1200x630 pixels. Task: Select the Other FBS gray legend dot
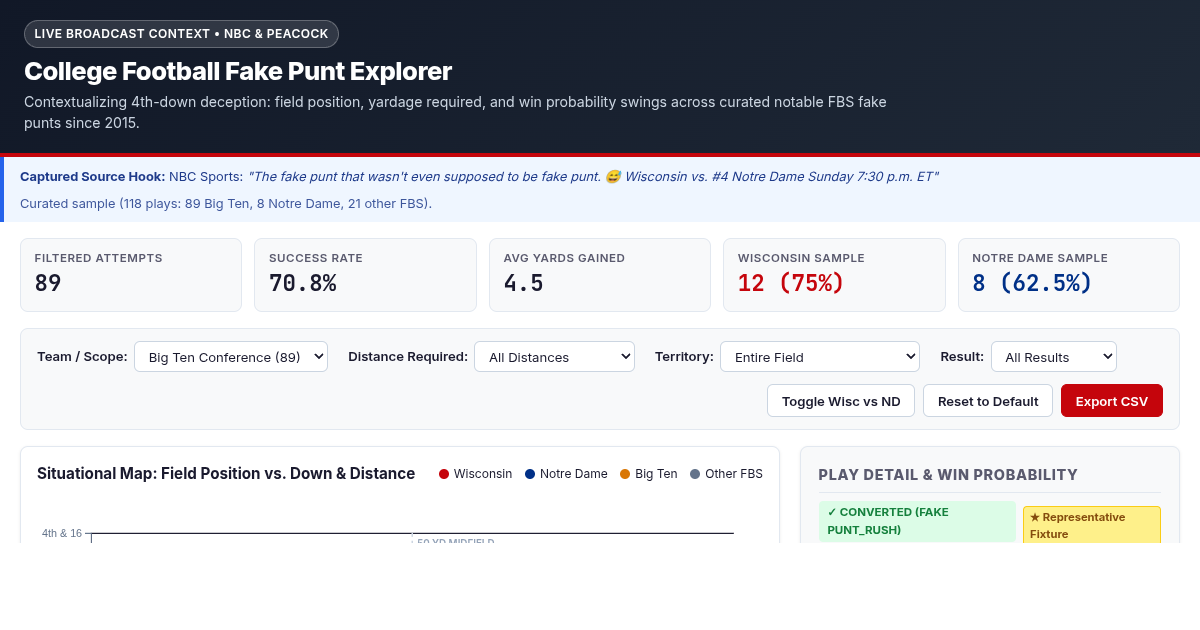[695, 474]
